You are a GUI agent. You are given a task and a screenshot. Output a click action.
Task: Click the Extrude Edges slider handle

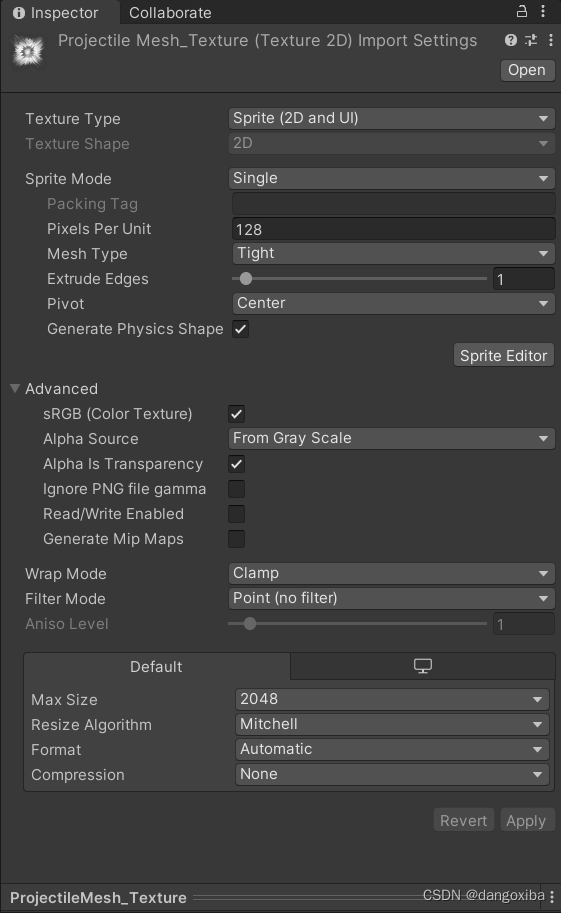tap(246, 279)
